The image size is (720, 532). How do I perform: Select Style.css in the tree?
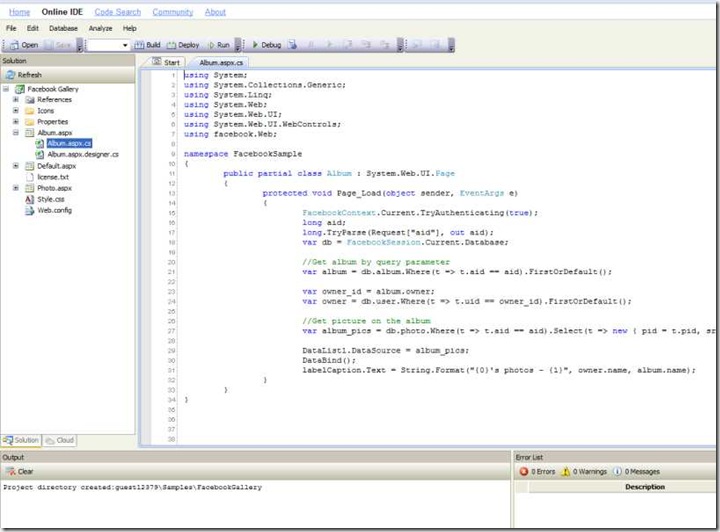[51, 199]
